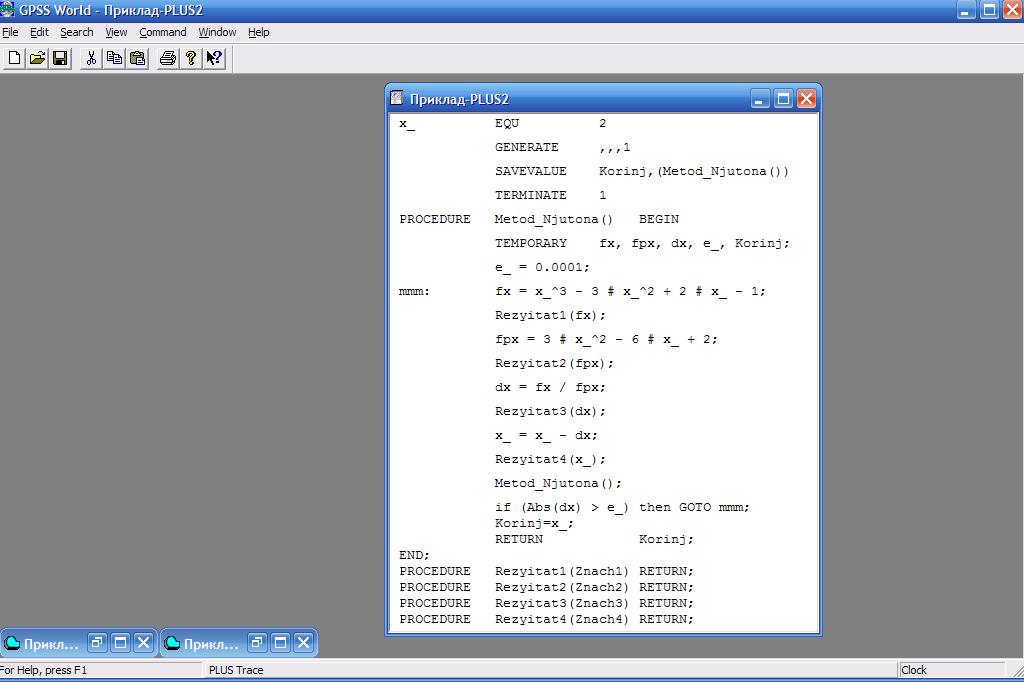This screenshot has width=1024, height=682.
Task: Minimize the Приклад-PLUS2 model window
Action: [760, 99]
